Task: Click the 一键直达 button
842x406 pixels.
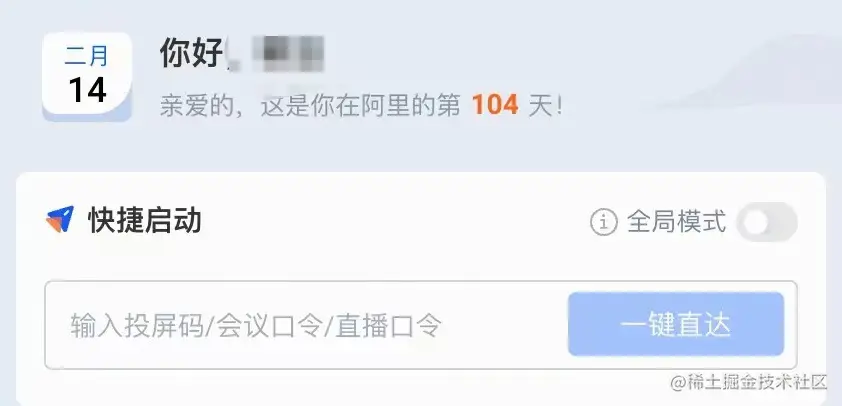Action: pos(676,324)
